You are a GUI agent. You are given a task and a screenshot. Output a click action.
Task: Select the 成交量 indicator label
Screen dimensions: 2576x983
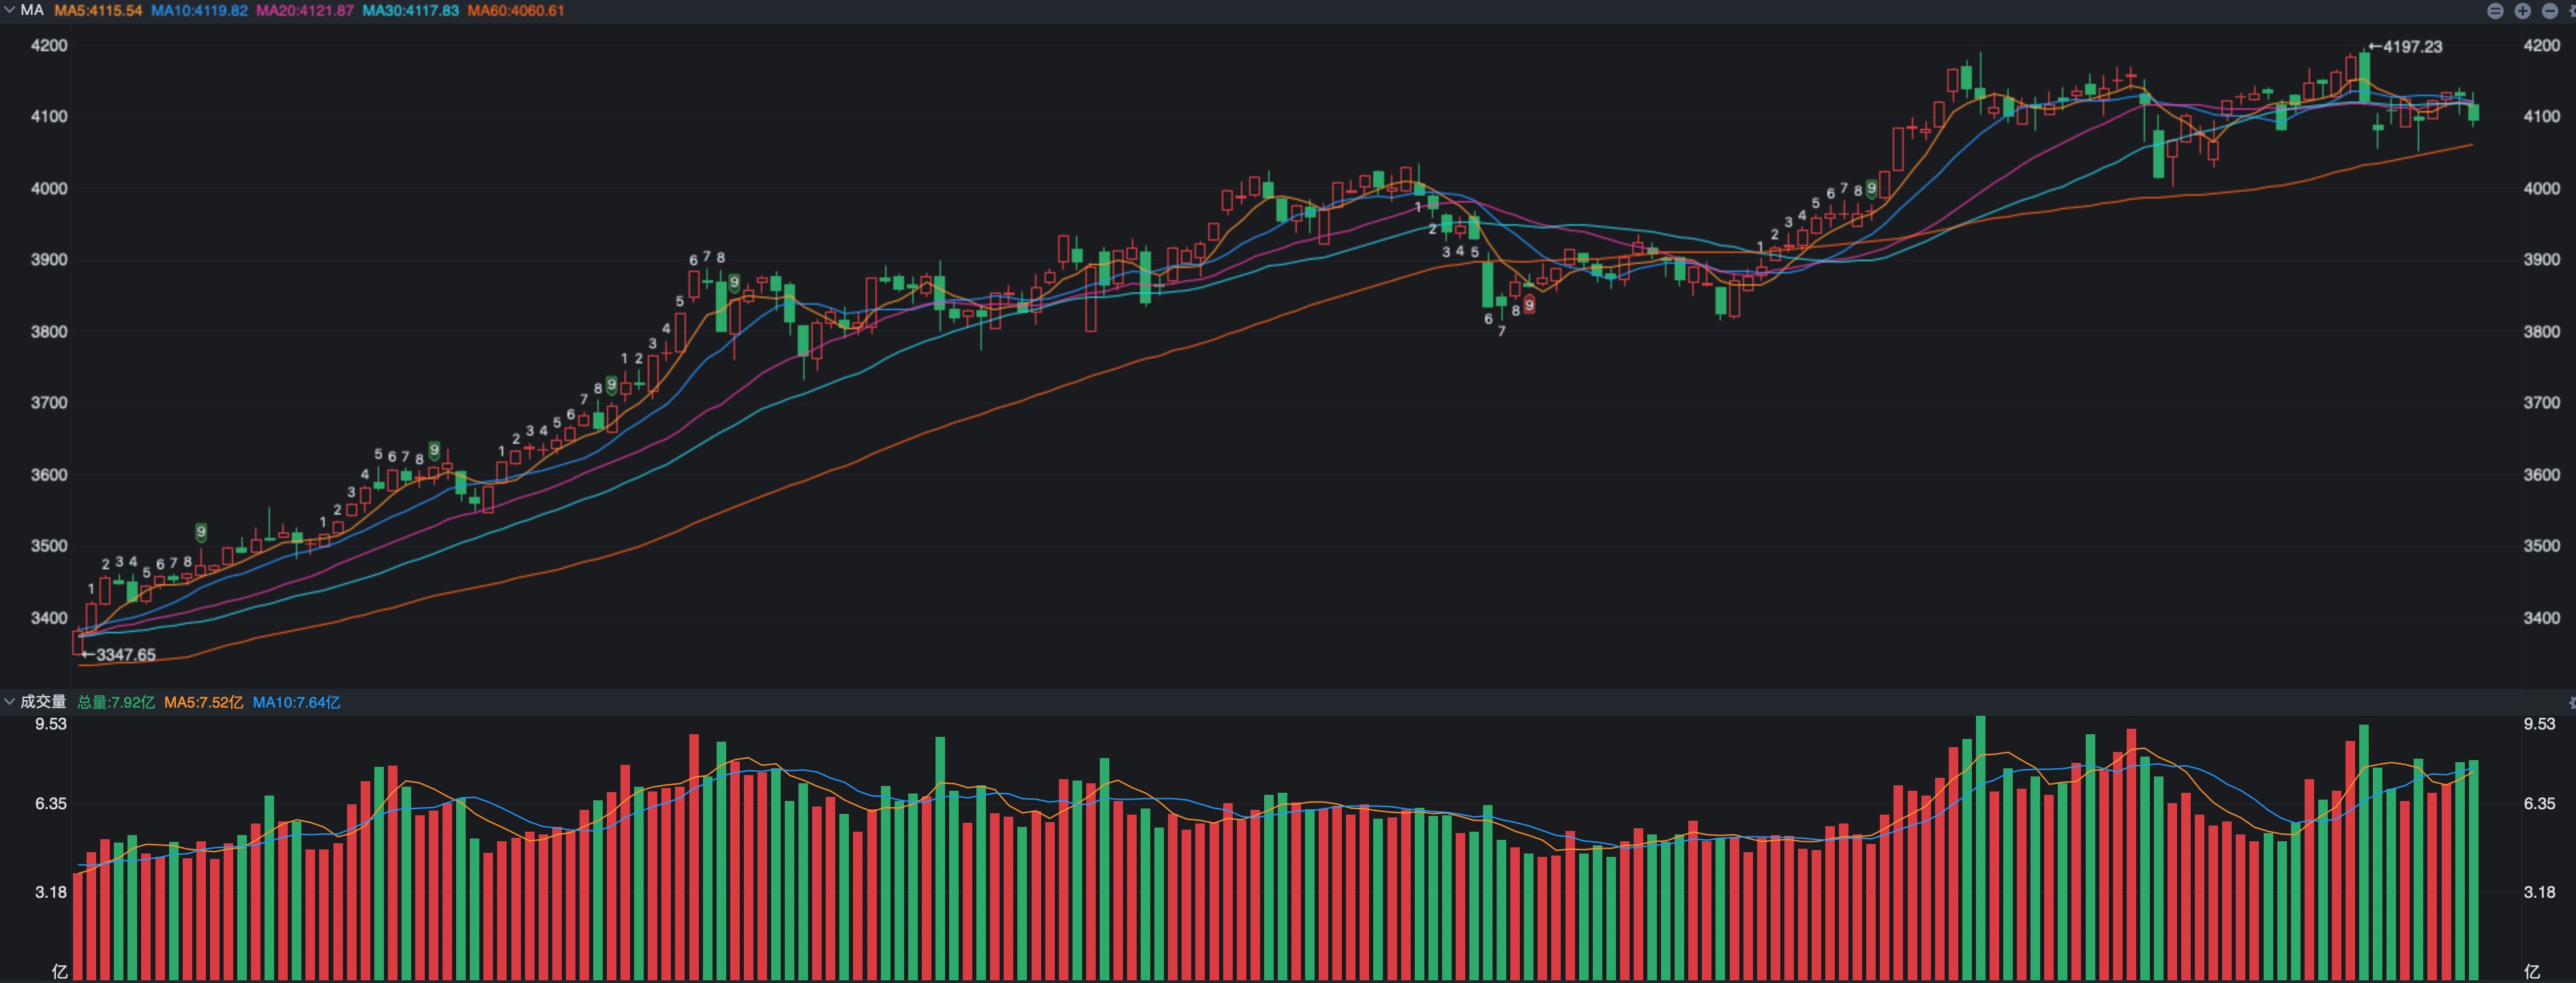[x=43, y=702]
